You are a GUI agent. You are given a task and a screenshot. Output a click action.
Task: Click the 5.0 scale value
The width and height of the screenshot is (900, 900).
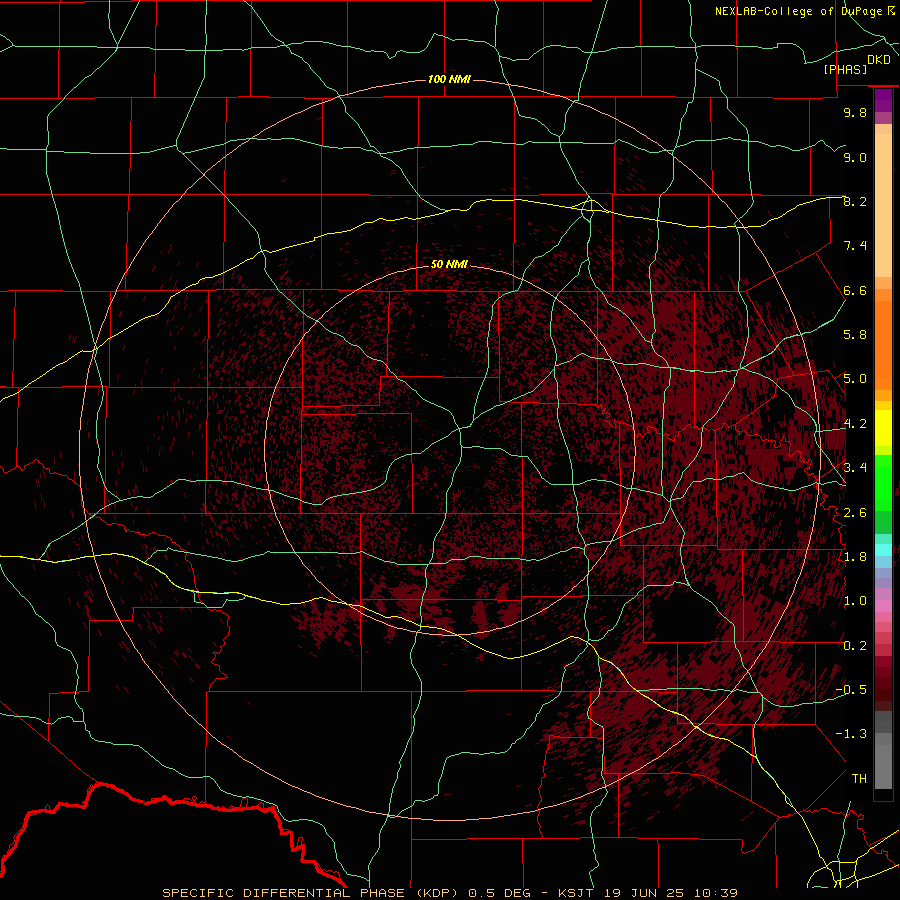tap(855, 379)
